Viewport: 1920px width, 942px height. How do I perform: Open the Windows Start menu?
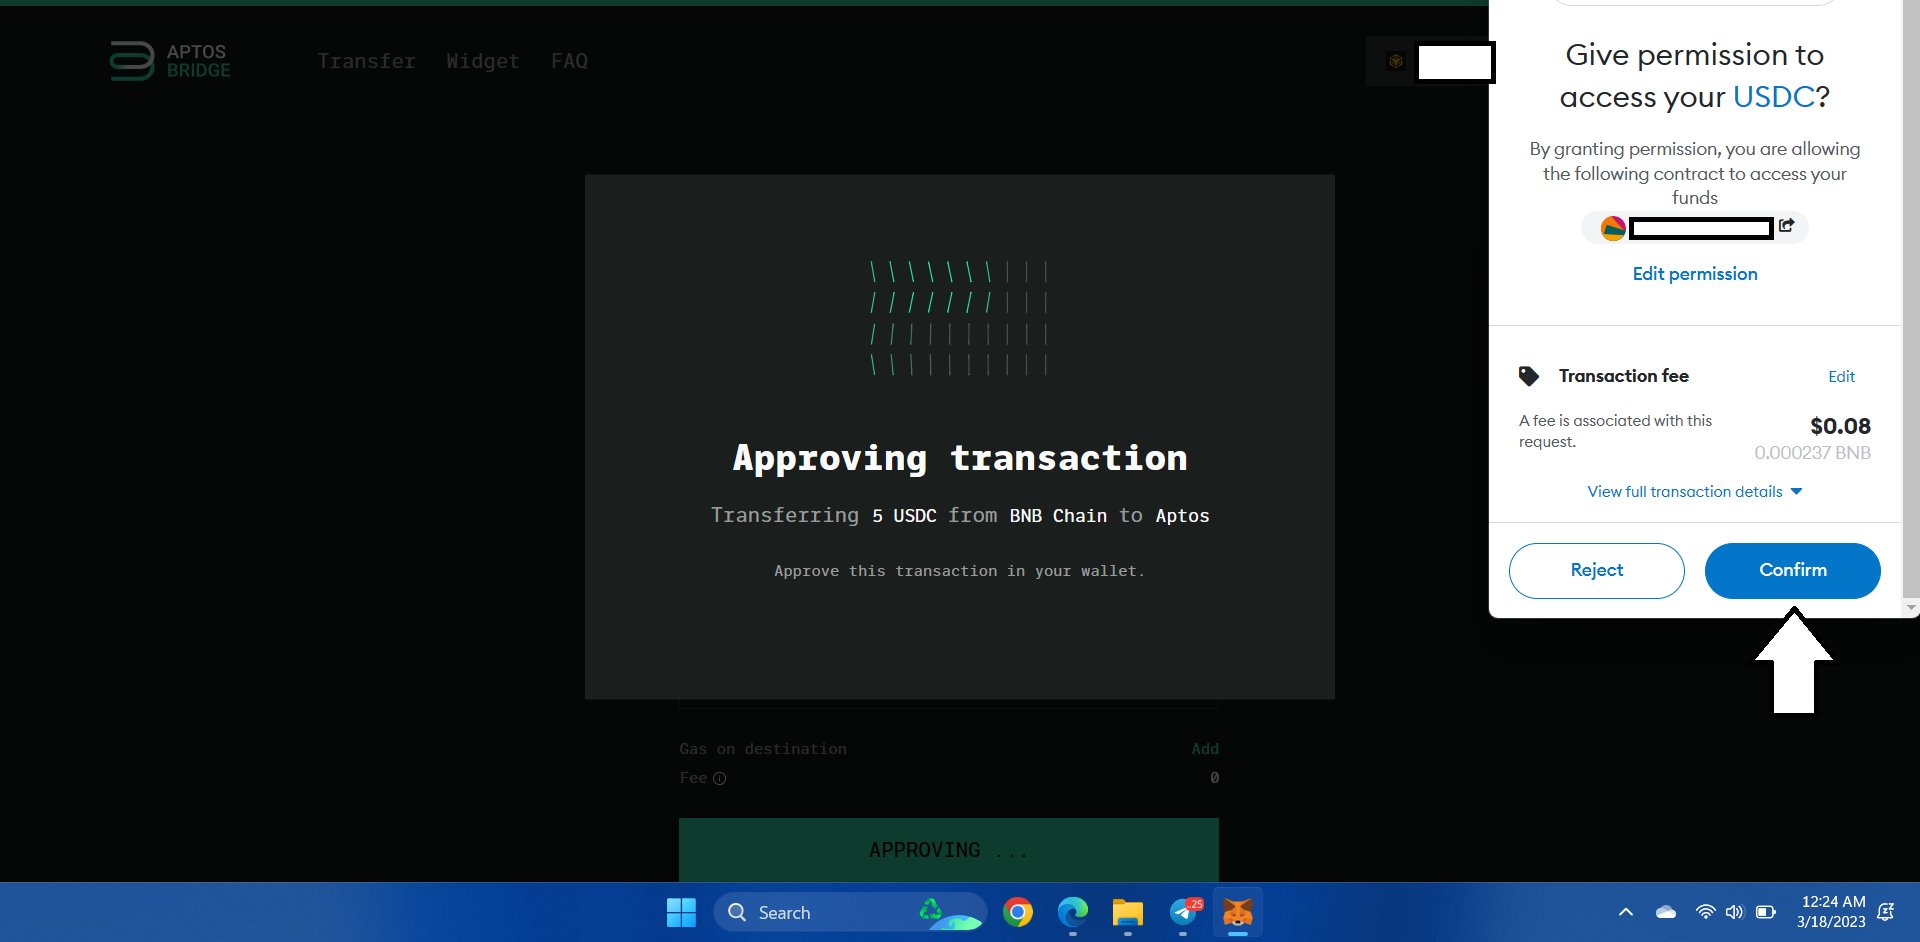[681, 913]
